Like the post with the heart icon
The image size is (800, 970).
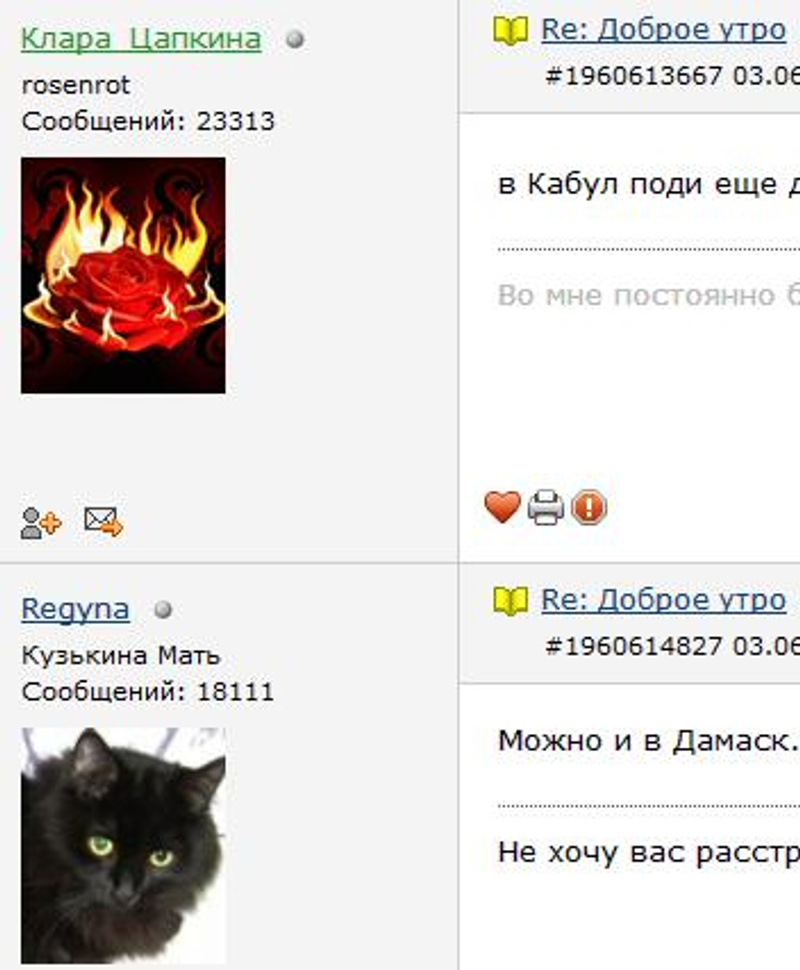[x=502, y=507]
